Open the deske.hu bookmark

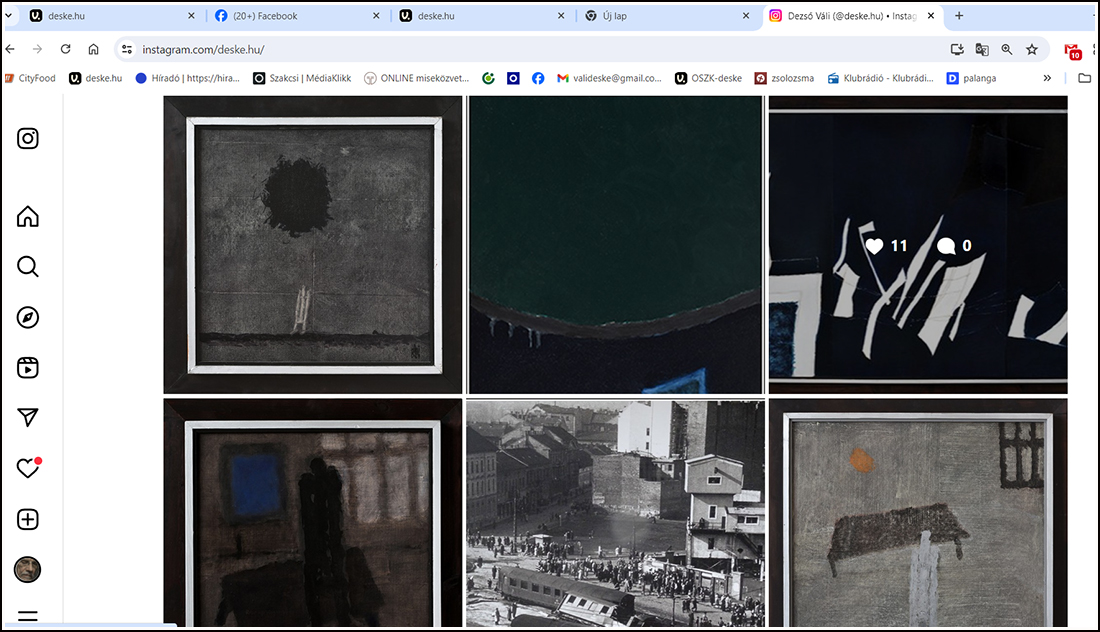coord(95,79)
